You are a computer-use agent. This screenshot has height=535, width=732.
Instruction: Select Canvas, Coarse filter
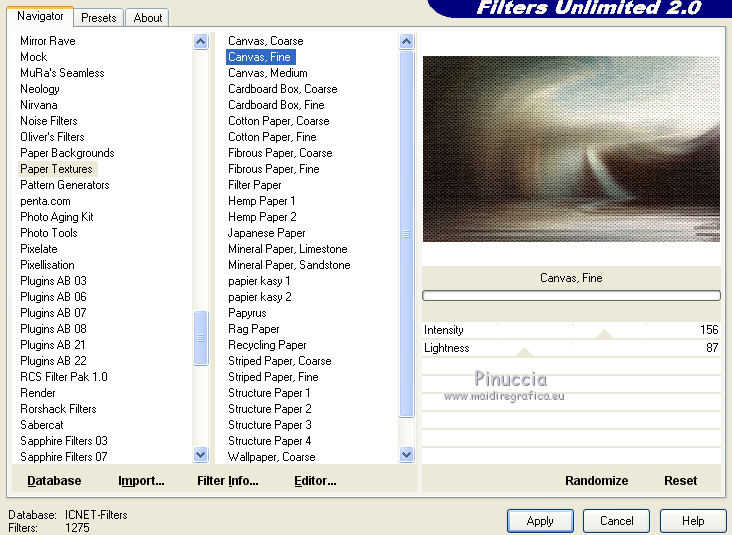pyautogui.click(x=266, y=41)
